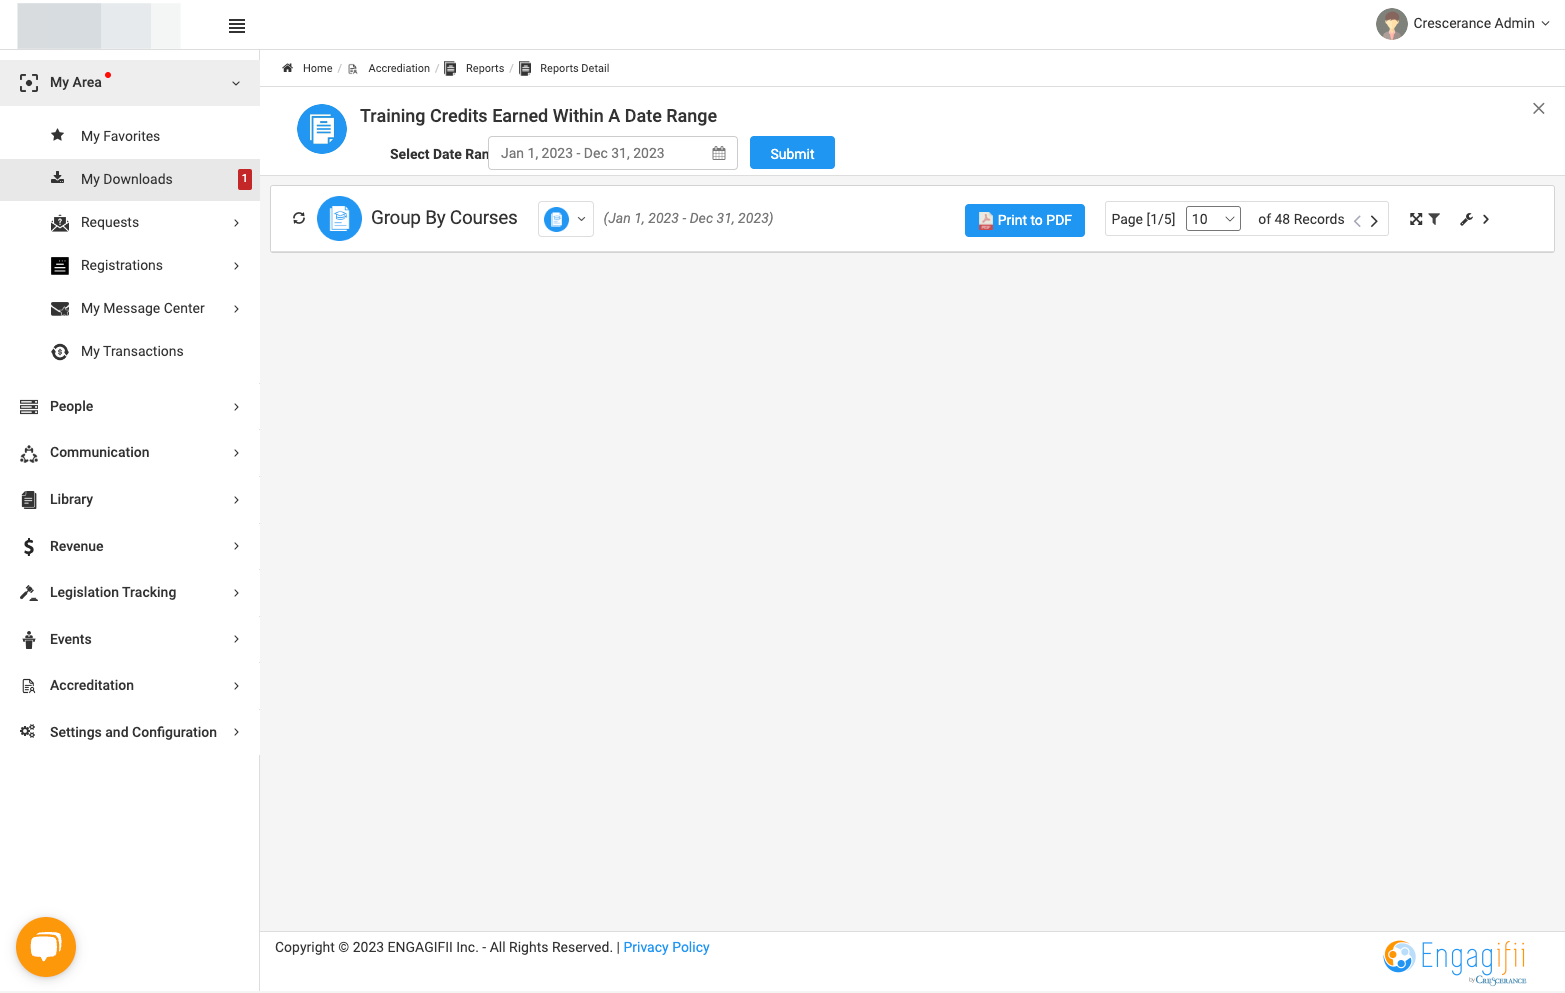Click the report refresh icon
Image resolution: width=1565 pixels, height=993 pixels.
tap(299, 218)
